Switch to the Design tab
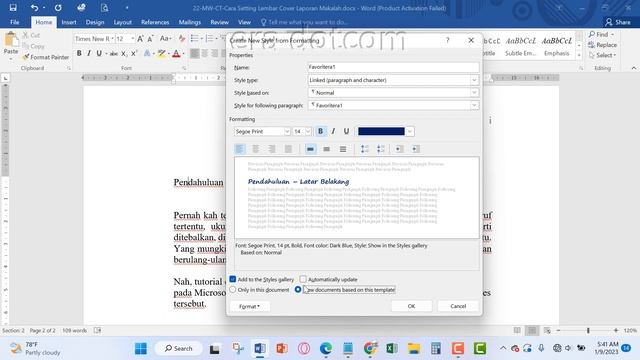The width and height of the screenshot is (640, 360). pos(95,22)
